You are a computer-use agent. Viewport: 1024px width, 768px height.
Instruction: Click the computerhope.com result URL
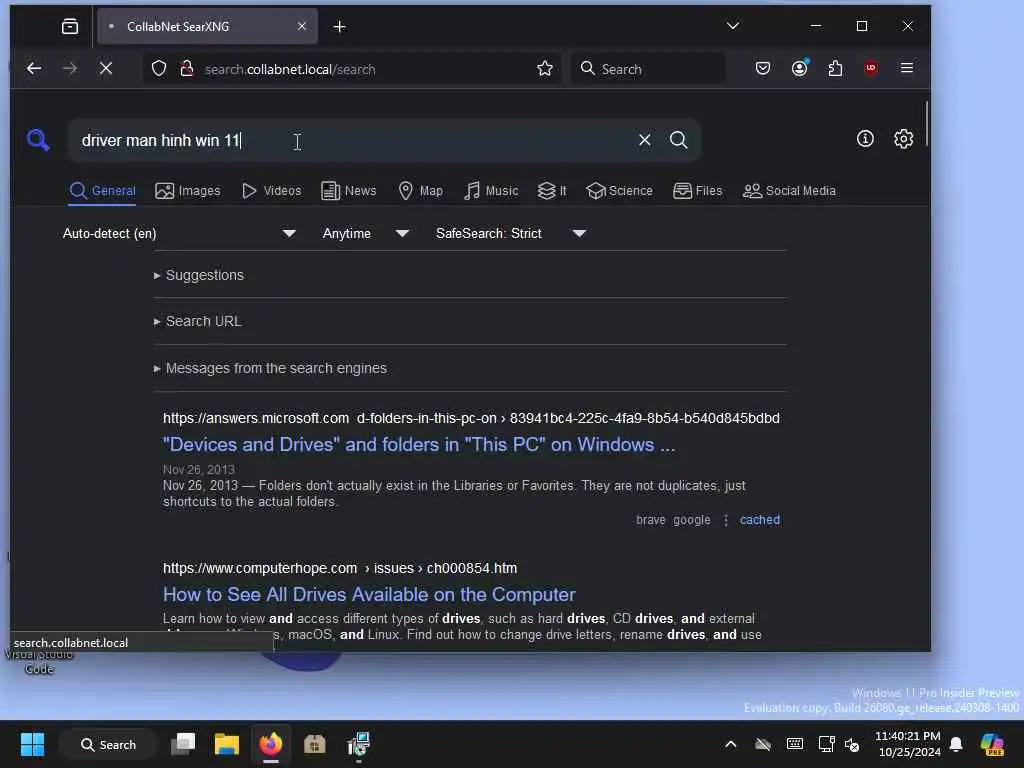(x=340, y=568)
